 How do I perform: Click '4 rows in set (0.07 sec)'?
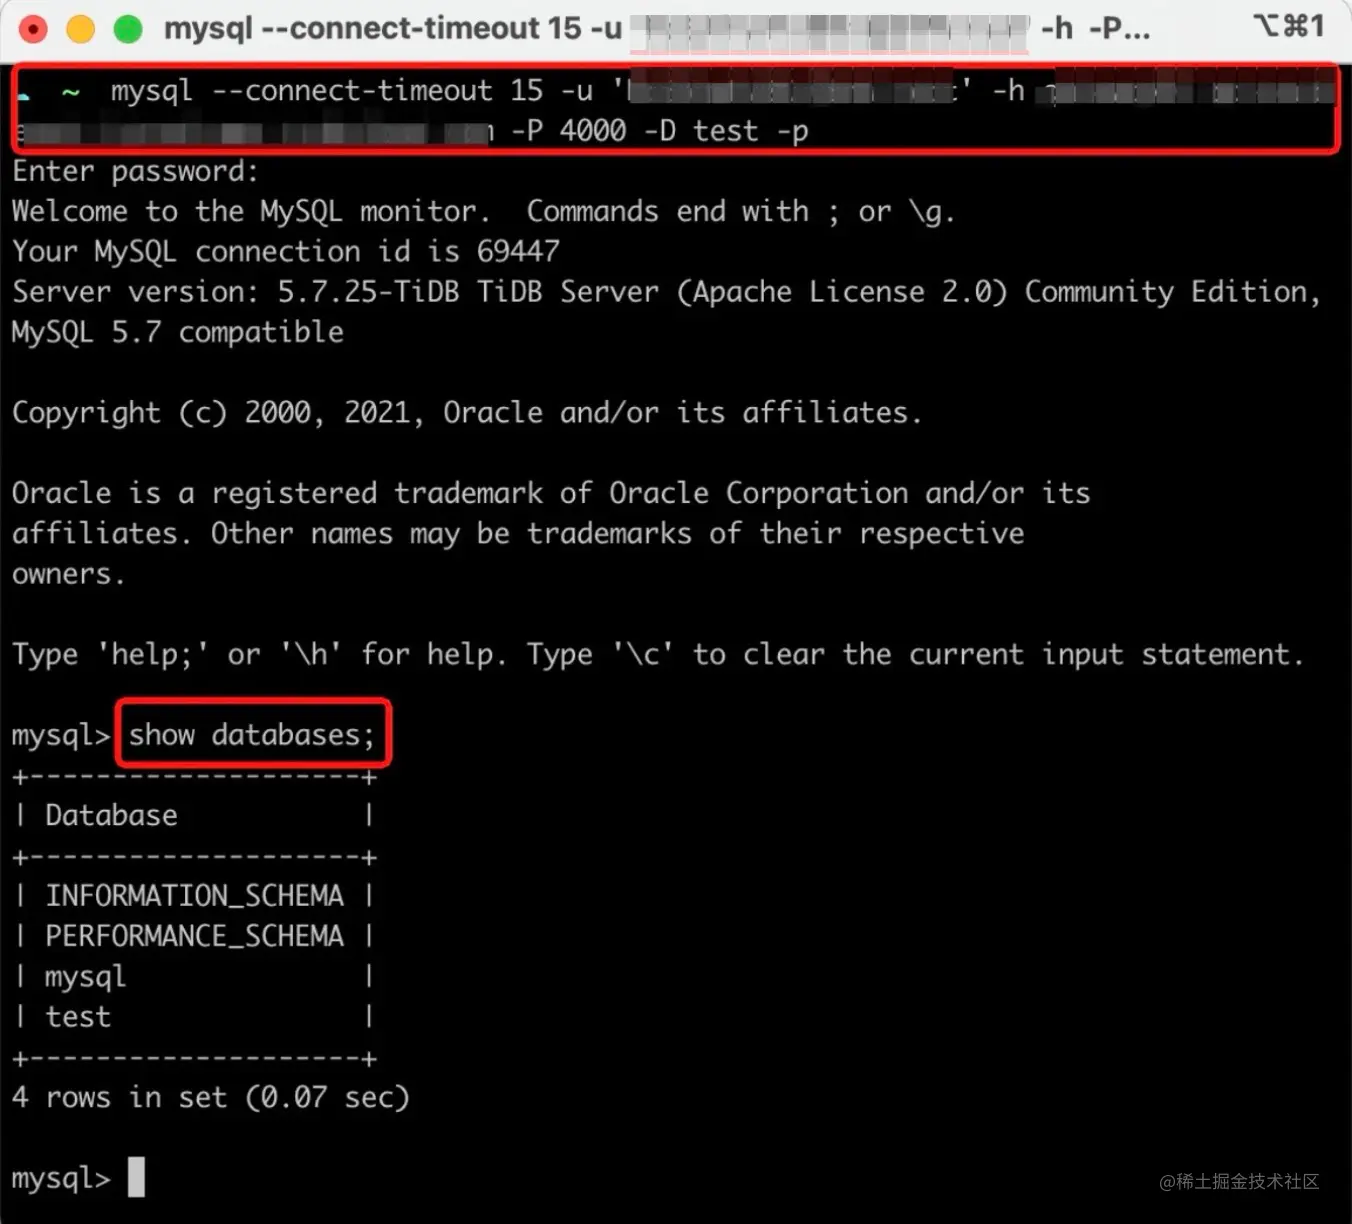point(210,1098)
